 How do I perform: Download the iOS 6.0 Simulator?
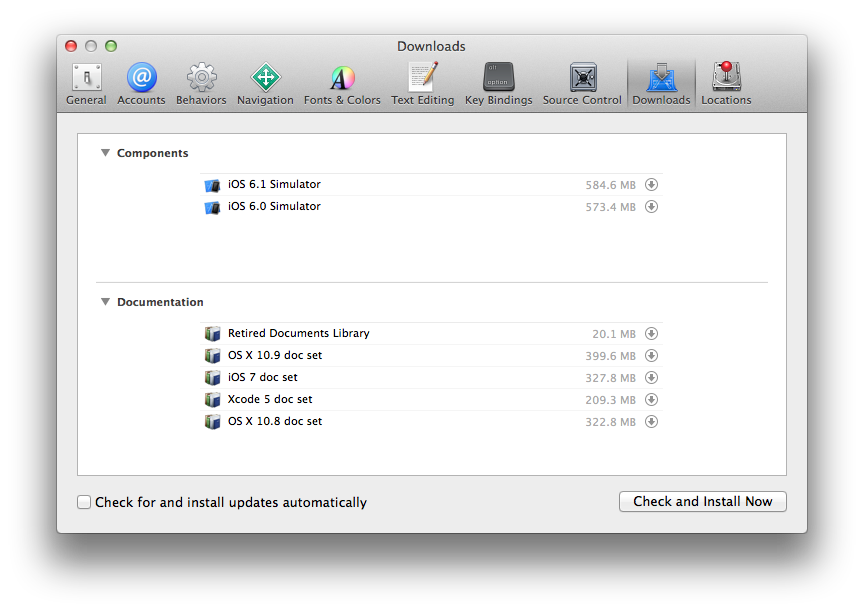651,207
